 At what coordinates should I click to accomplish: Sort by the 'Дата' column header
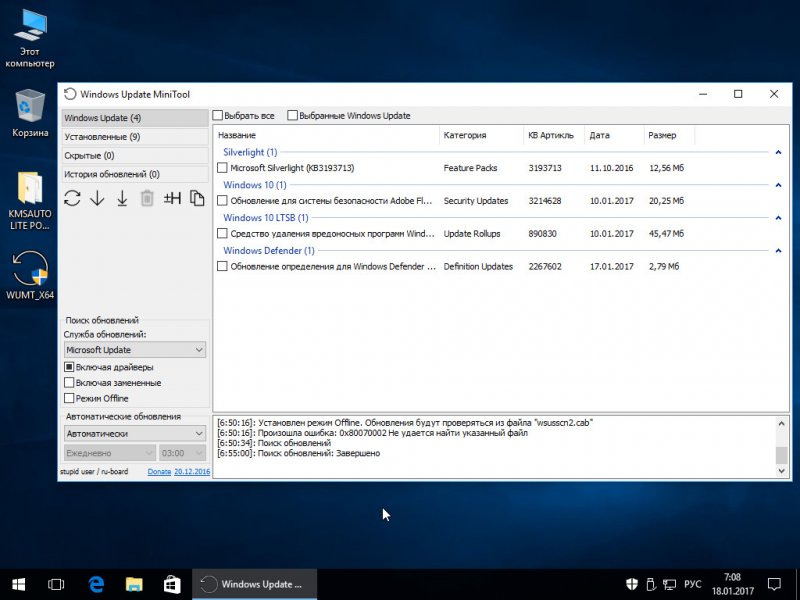pos(614,135)
